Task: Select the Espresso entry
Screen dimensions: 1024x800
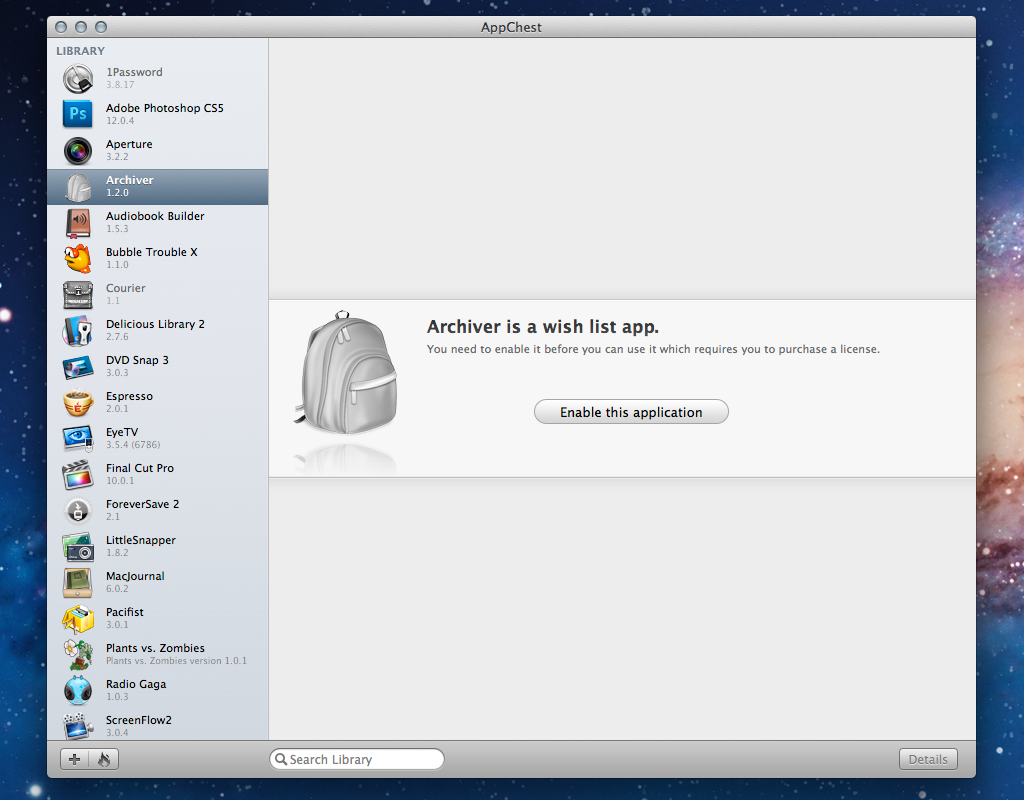Action: 157,402
